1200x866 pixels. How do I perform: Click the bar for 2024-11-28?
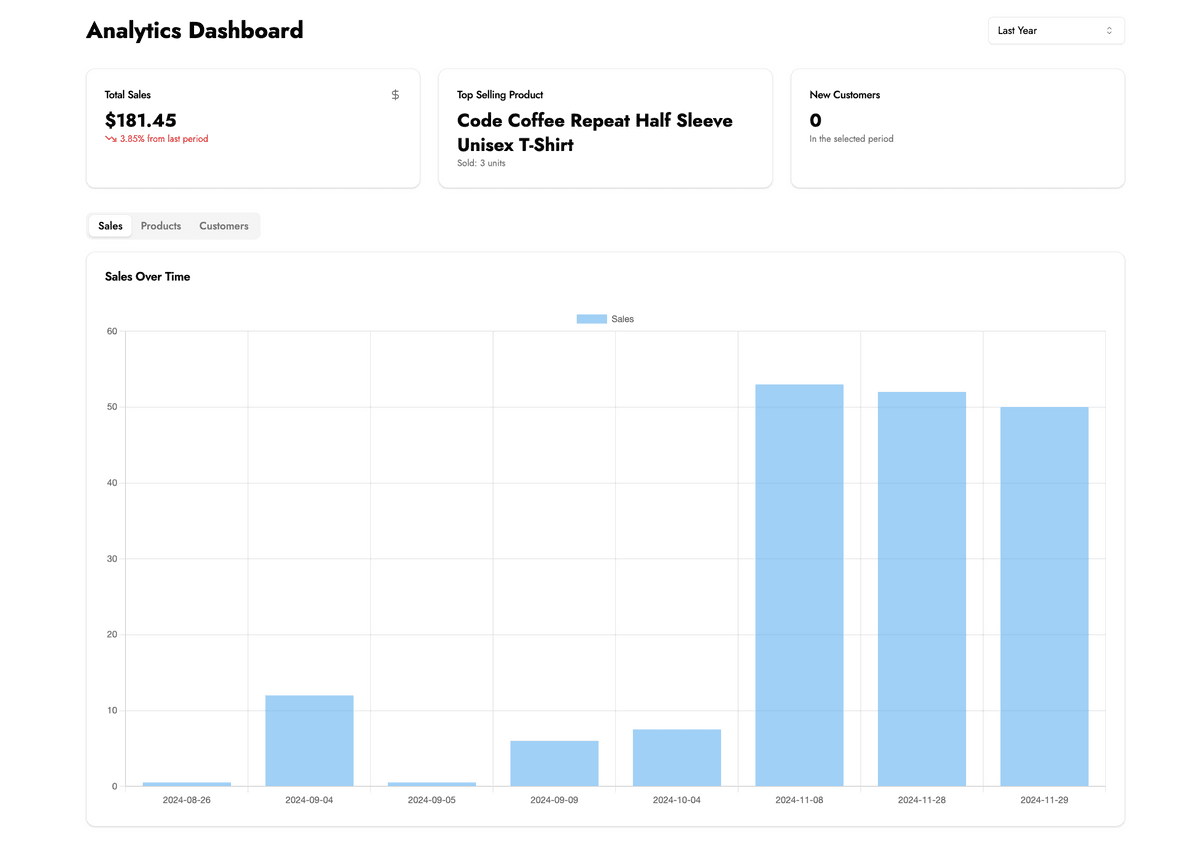click(x=922, y=589)
